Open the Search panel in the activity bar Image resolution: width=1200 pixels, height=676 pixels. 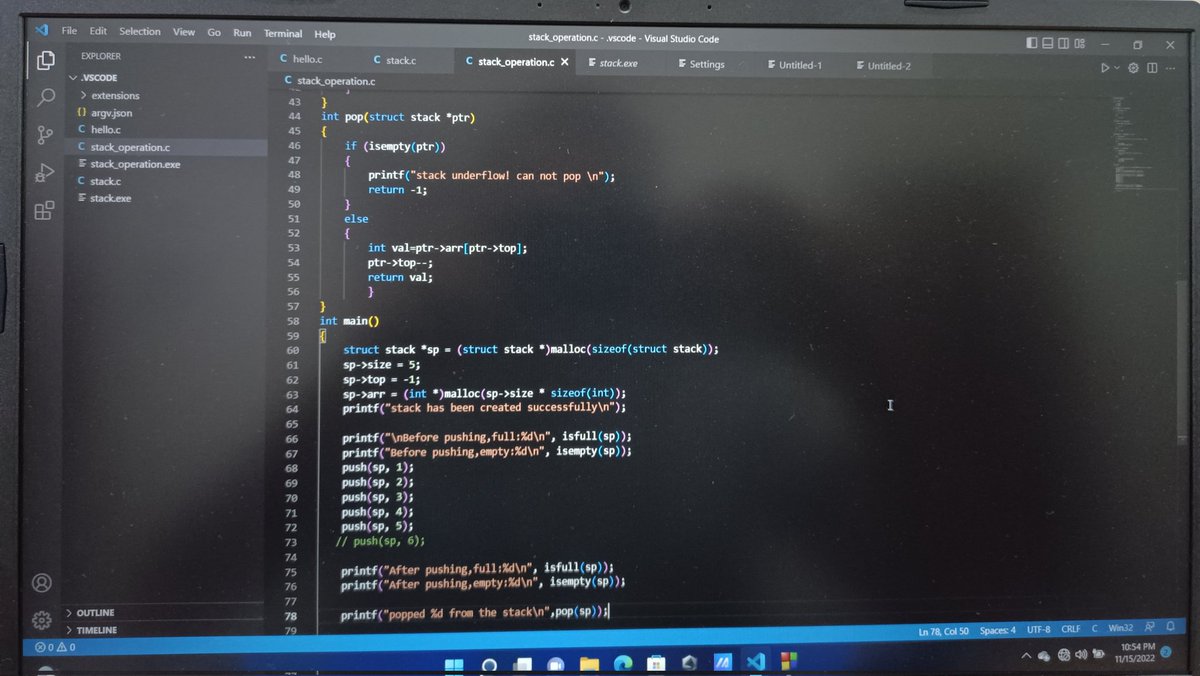tap(44, 98)
